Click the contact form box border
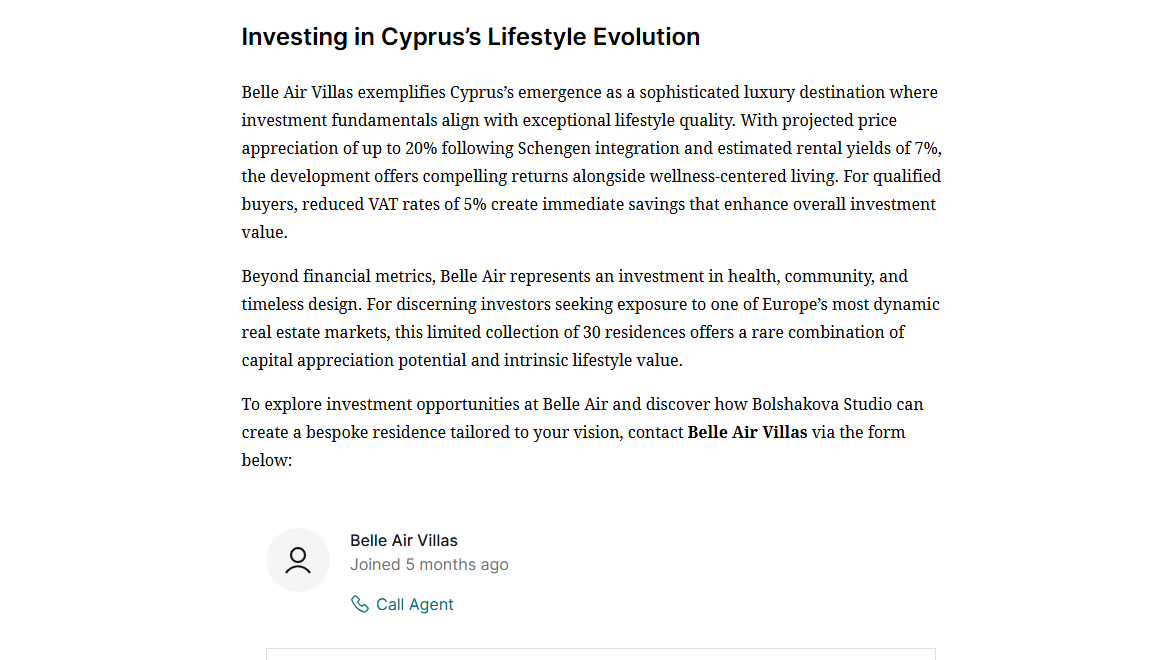Viewport: 1174px width, 660px height. coord(600,649)
